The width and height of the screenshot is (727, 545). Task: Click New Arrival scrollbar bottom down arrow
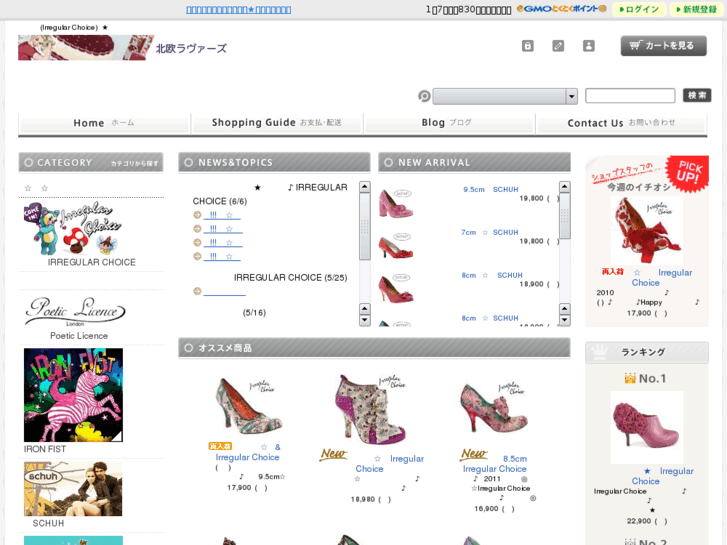(x=564, y=321)
